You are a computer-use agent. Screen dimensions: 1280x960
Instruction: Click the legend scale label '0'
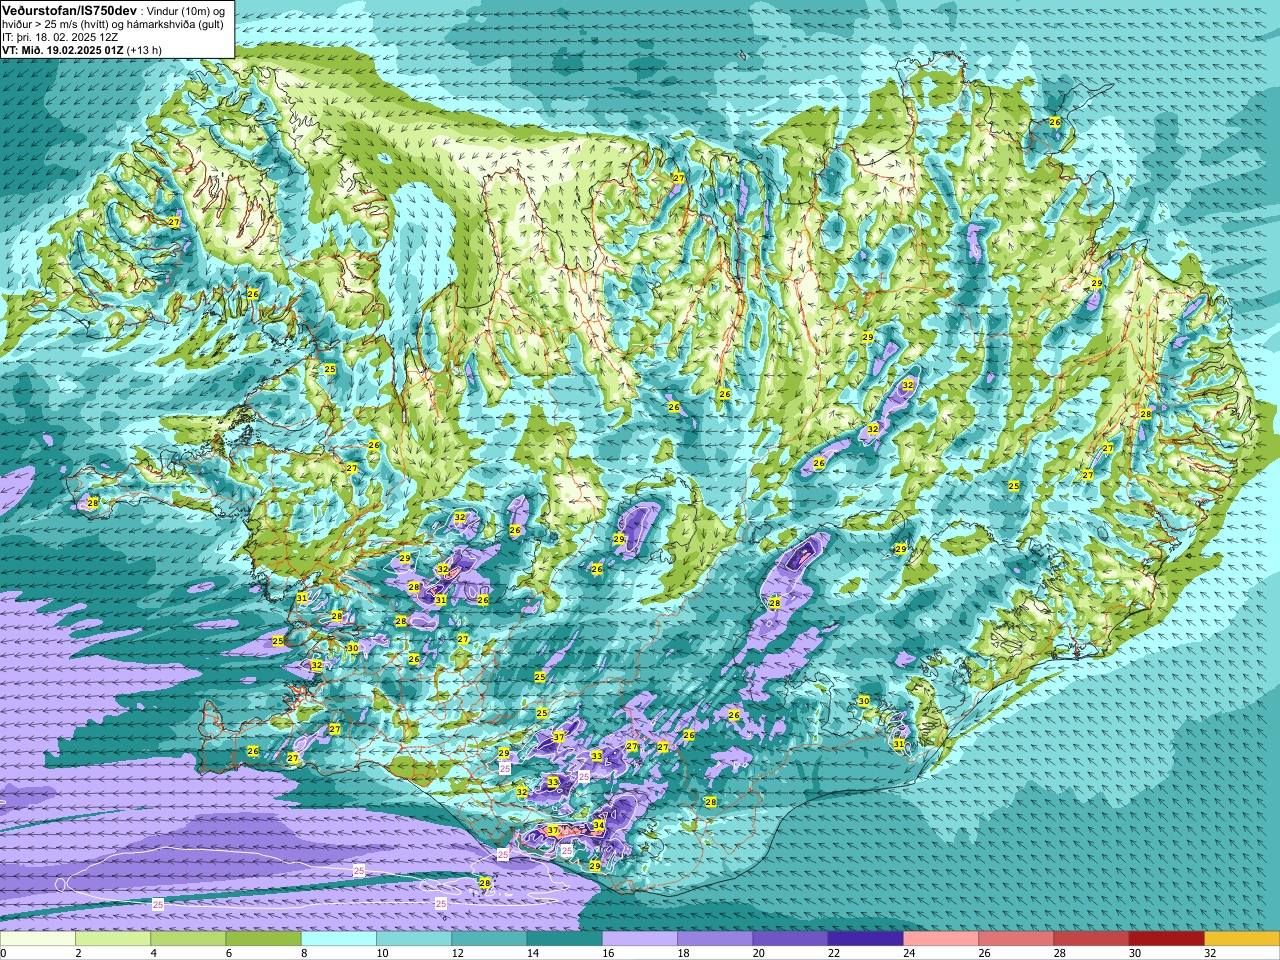(3, 954)
